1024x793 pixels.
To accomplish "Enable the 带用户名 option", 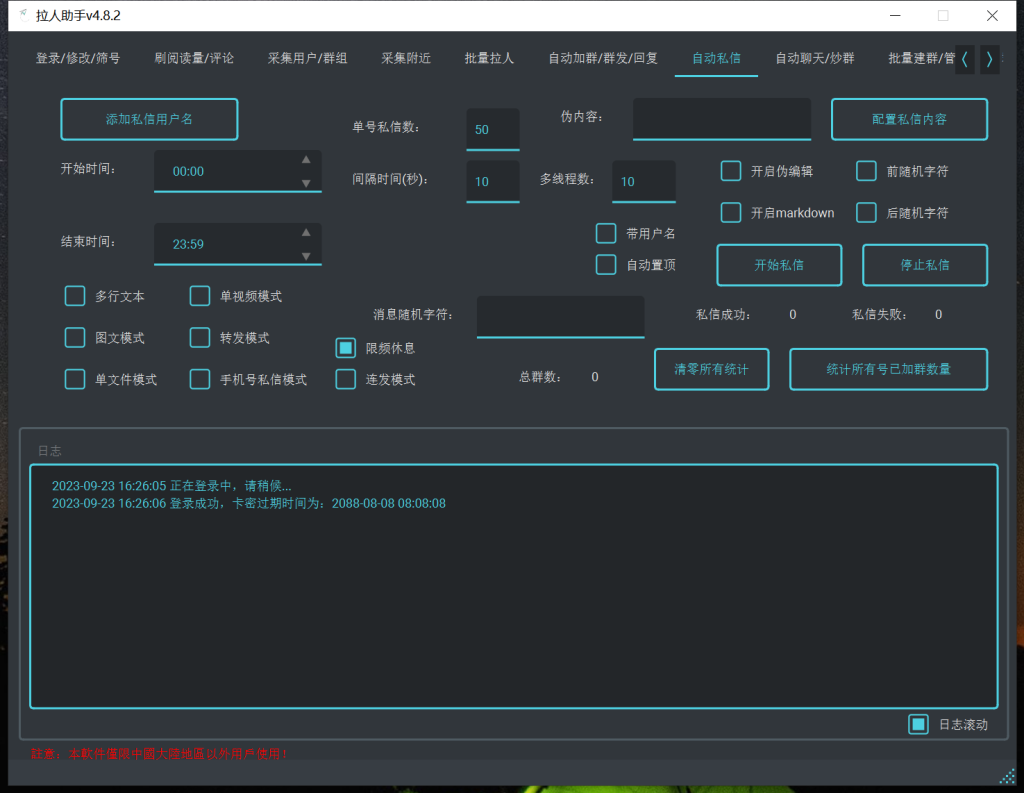I will tap(605, 233).
